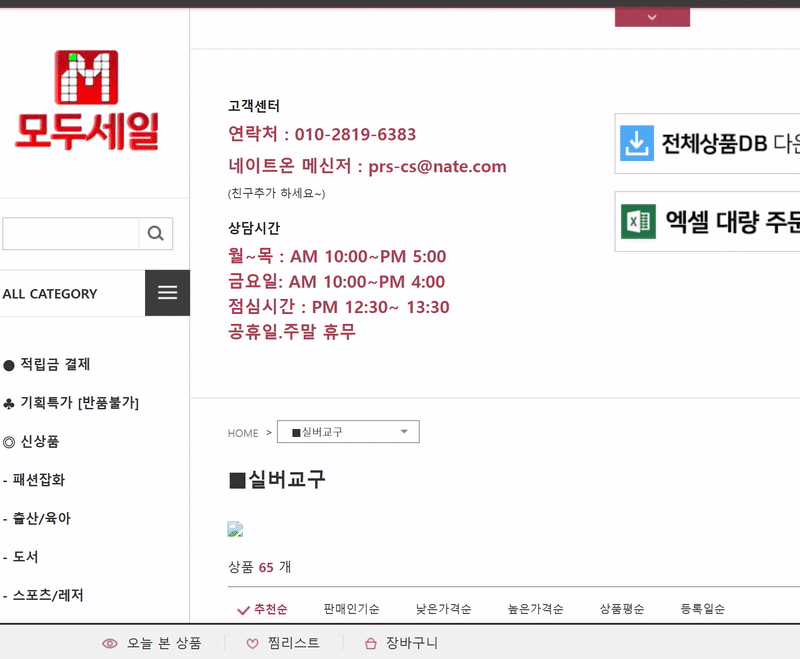Open the ■실버교구 category dropdown
800x659 pixels.
click(348, 431)
